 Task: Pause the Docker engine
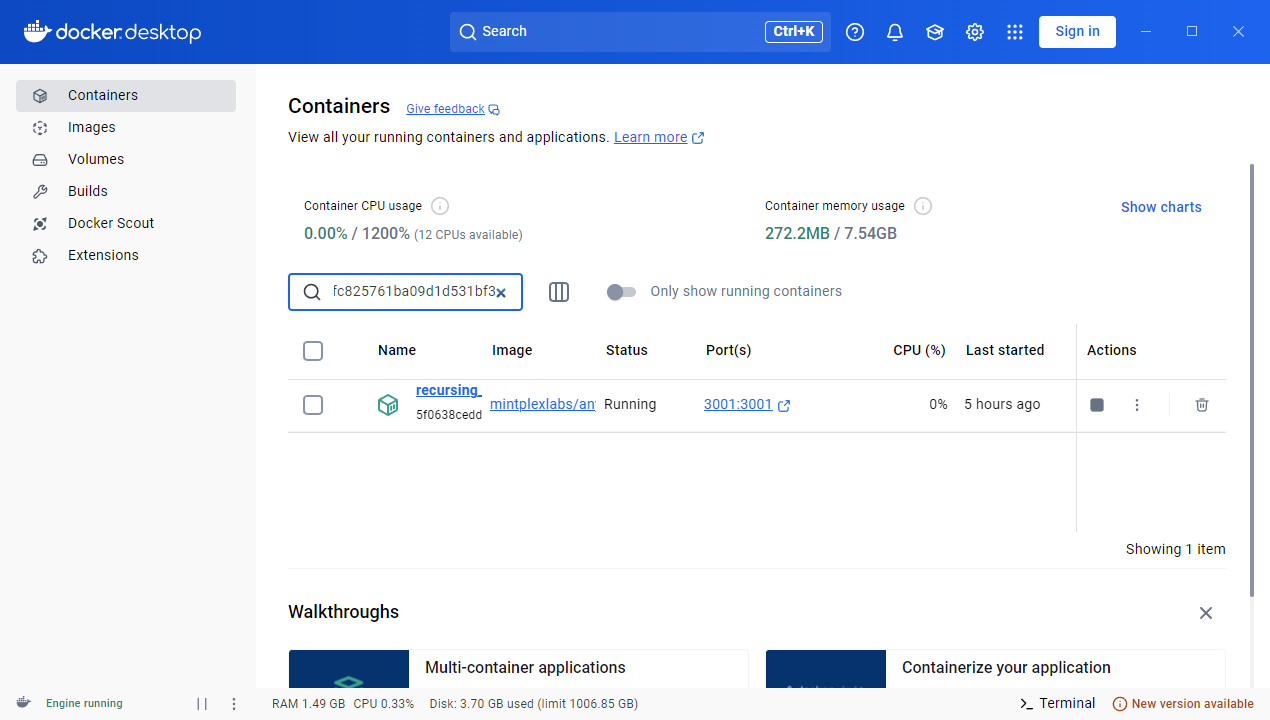202,704
